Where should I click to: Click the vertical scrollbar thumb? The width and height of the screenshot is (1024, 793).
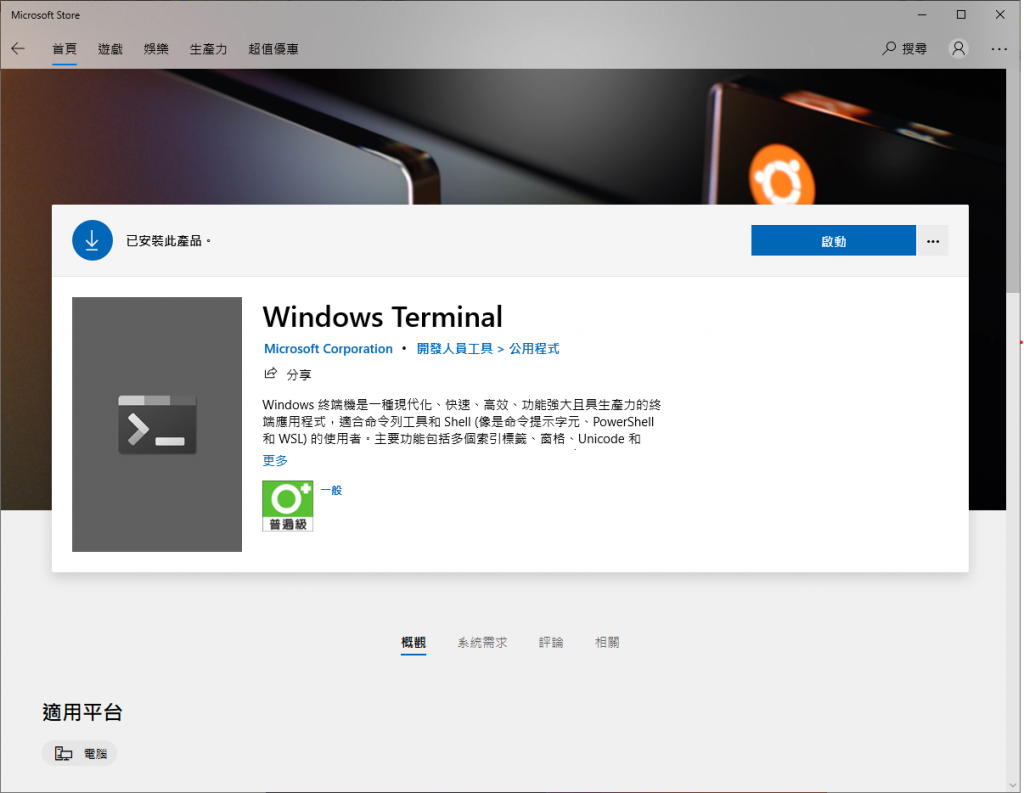click(x=1013, y=182)
